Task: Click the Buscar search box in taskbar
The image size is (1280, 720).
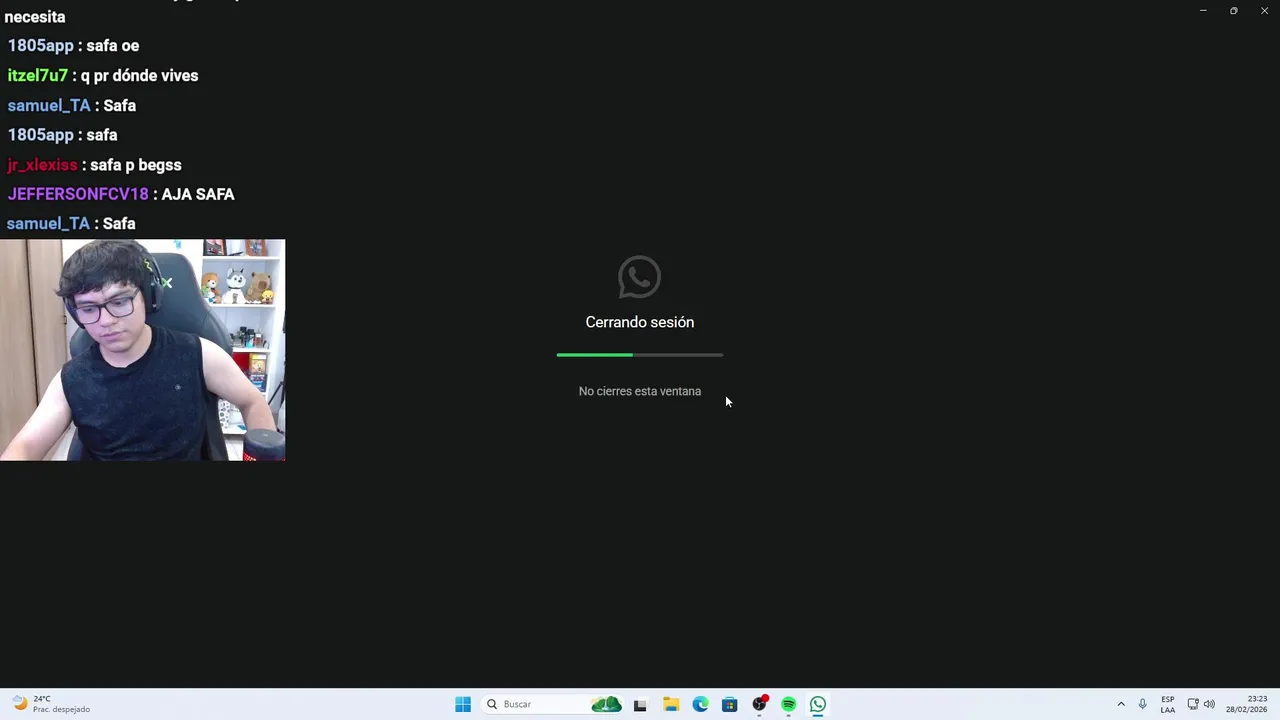Action: [x=552, y=704]
